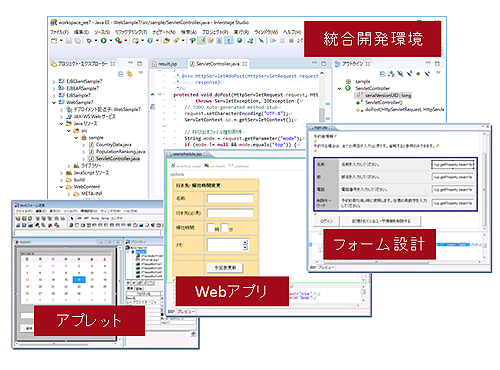
Task: Click the Open Type toolbar icon
Action: [x=166, y=41]
